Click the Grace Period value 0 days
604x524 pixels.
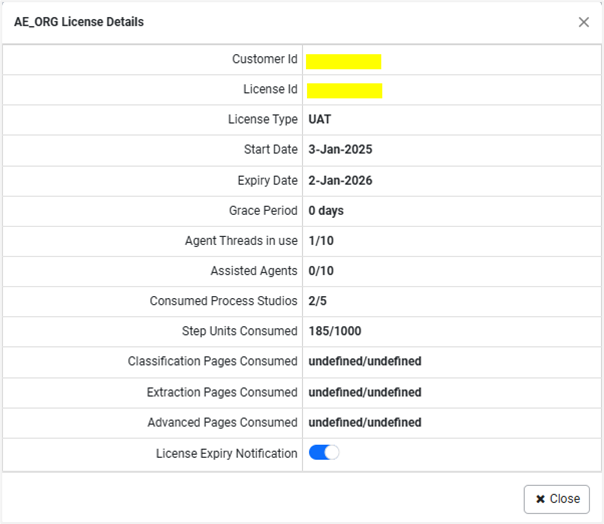(326, 211)
